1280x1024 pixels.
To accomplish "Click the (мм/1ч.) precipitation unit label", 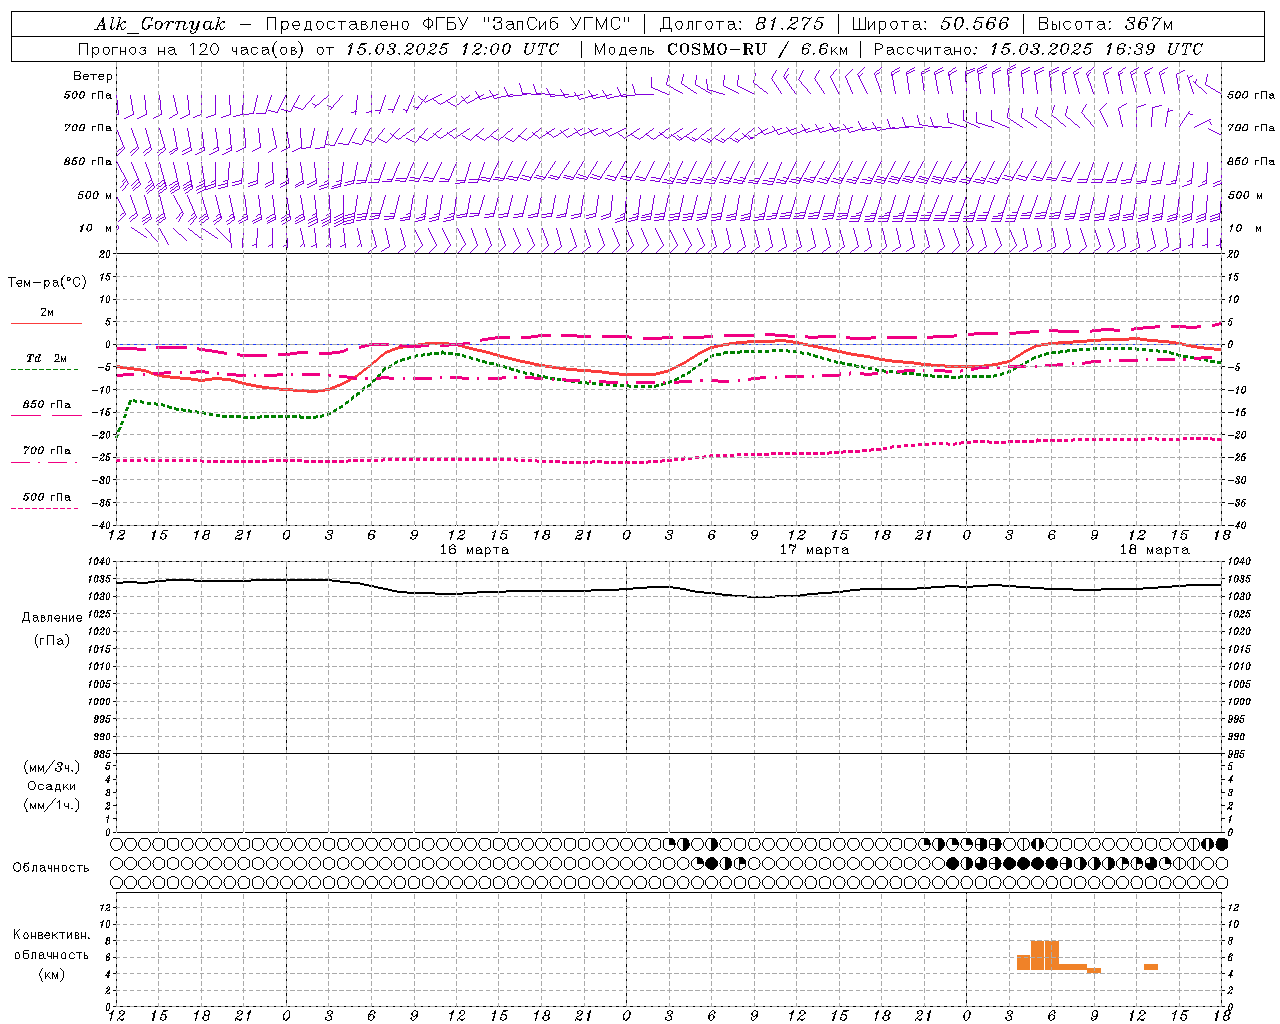I will click(x=51, y=805).
